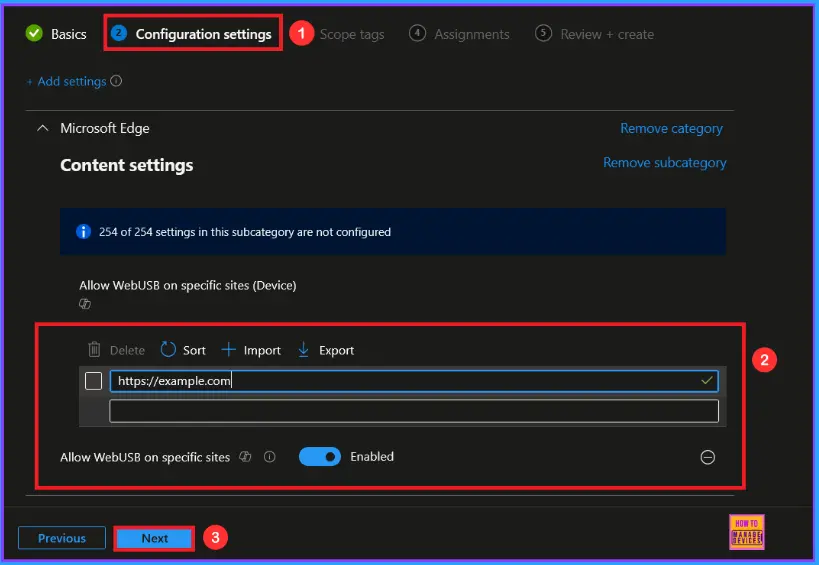This screenshot has height=565, width=819.
Task: Click the green Basics completed checkmark icon
Action: click(34, 34)
